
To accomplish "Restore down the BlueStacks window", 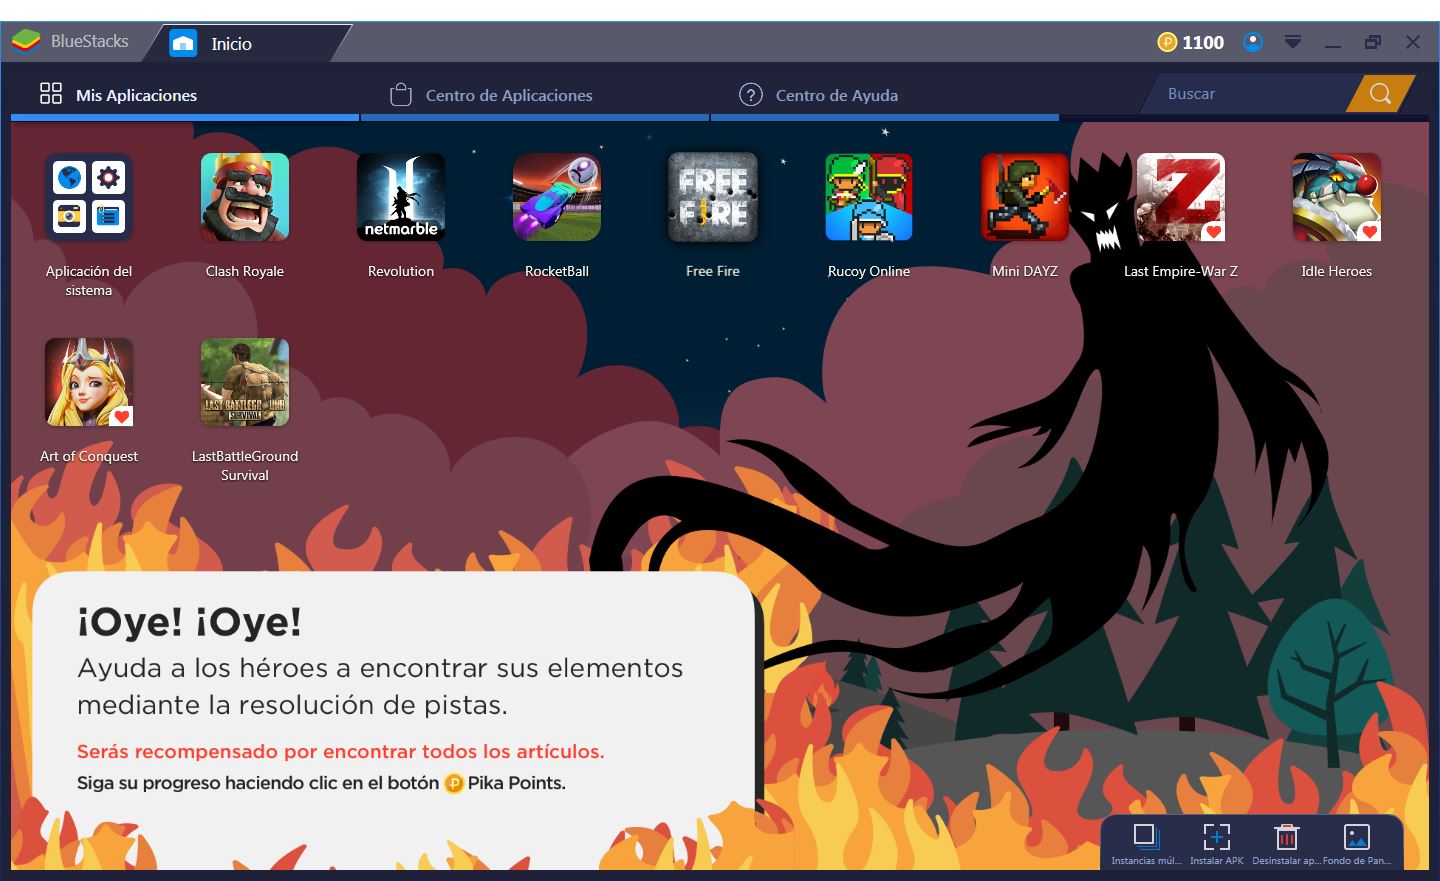I will coord(1373,42).
